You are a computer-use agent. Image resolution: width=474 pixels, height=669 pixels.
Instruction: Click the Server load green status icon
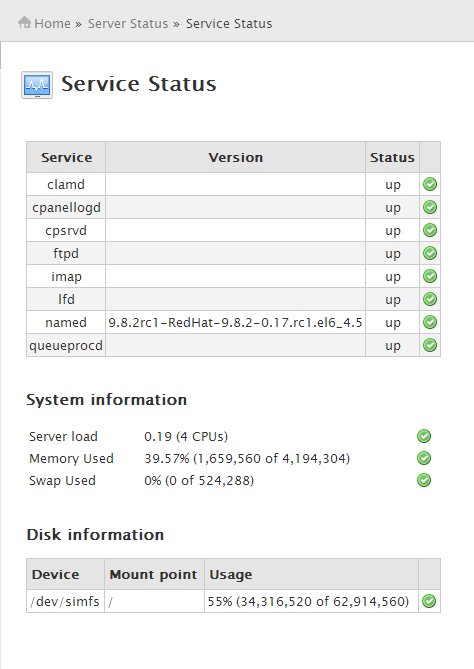pos(424,436)
